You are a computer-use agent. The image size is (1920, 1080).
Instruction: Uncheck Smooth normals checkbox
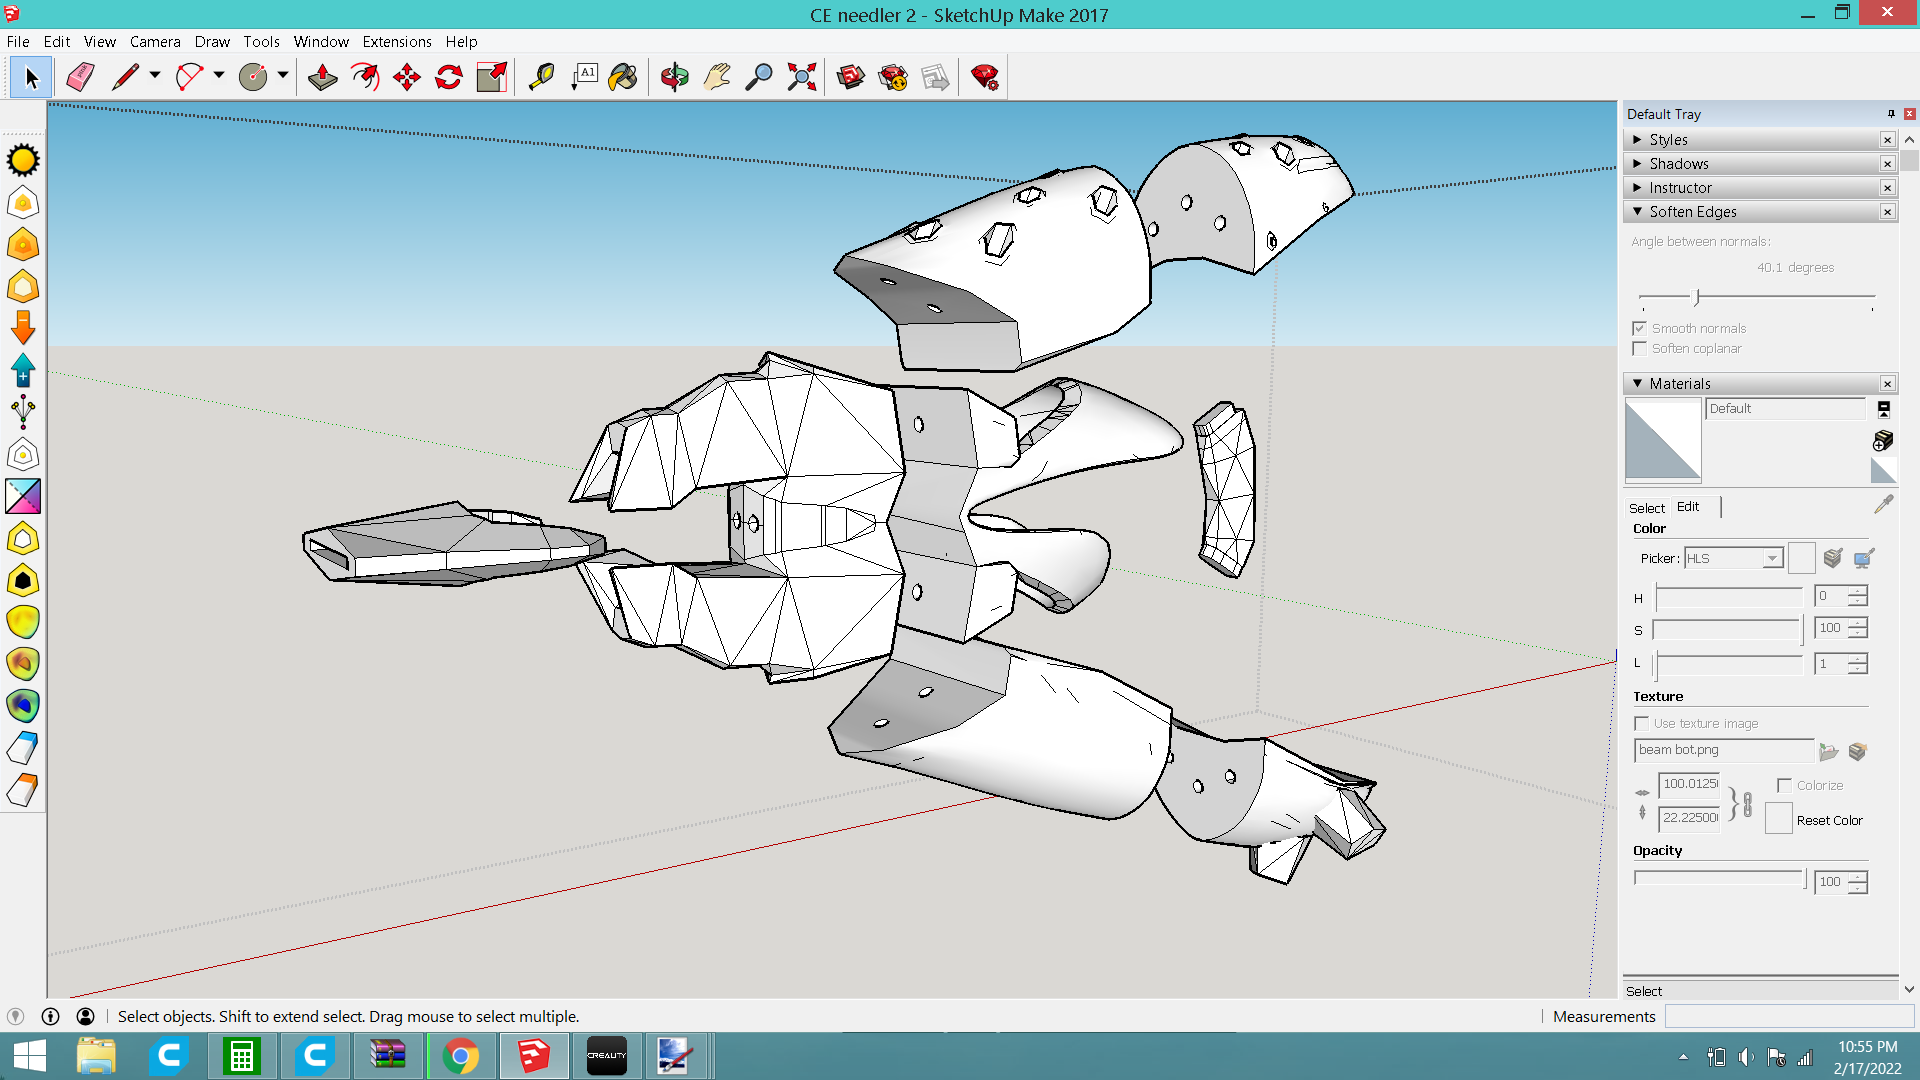point(1639,328)
